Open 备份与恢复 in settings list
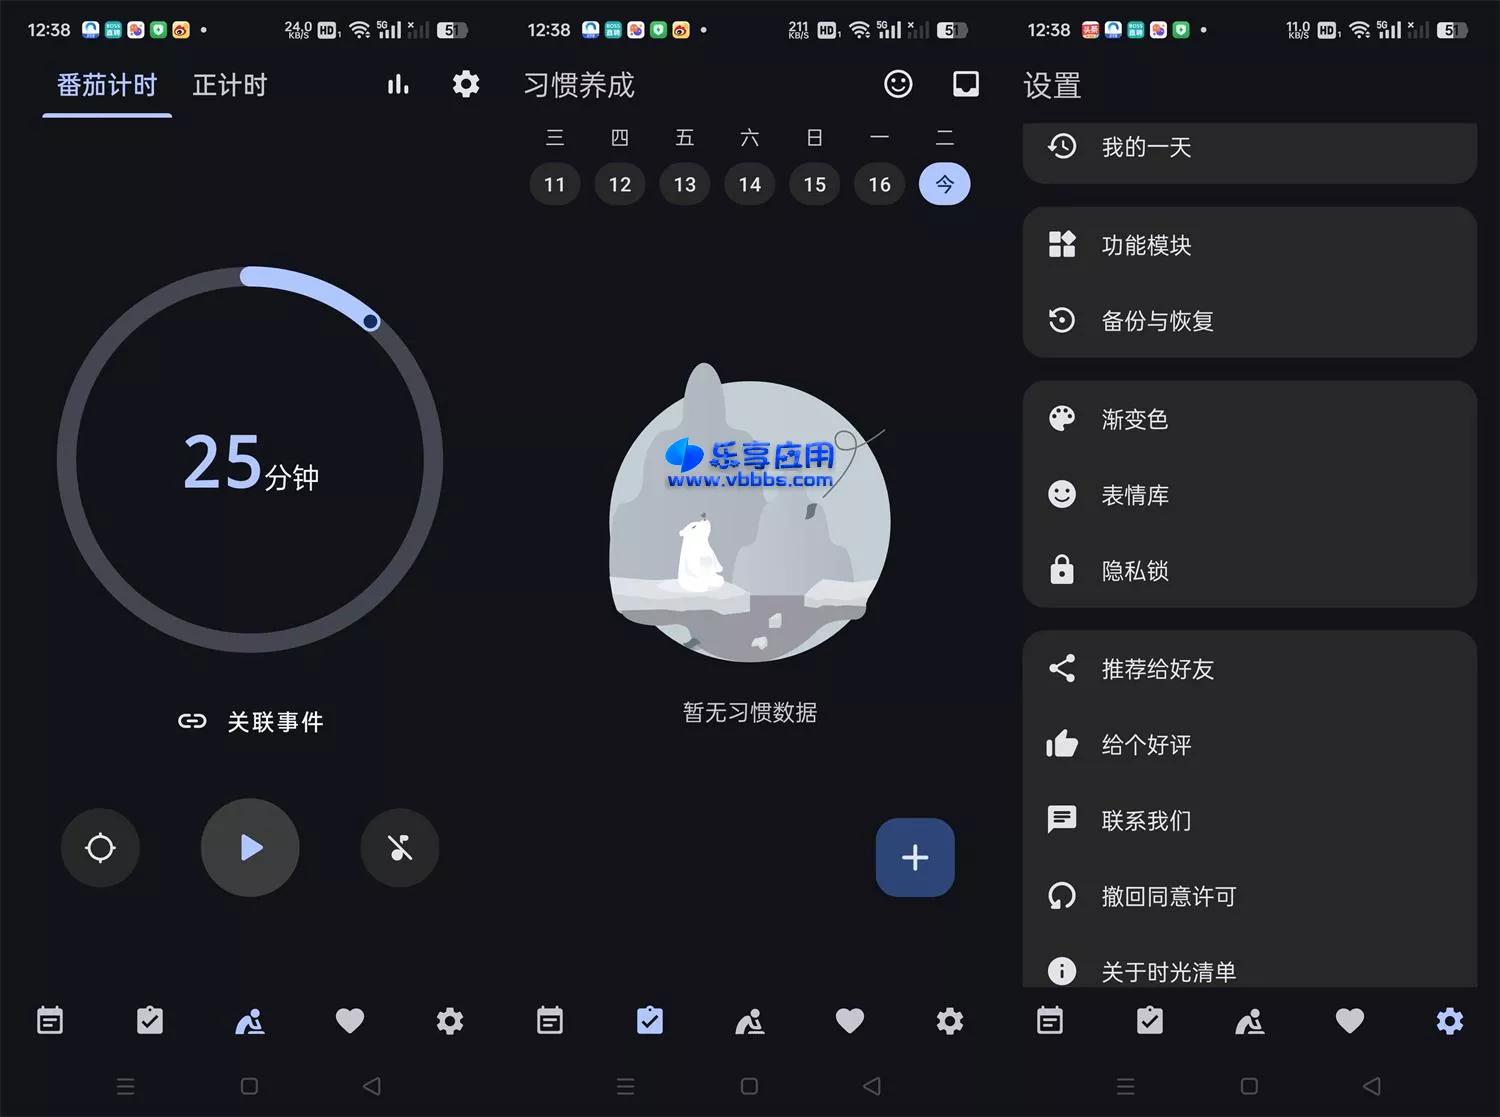The height and width of the screenshot is (1117, 1500). (1158, 321)
